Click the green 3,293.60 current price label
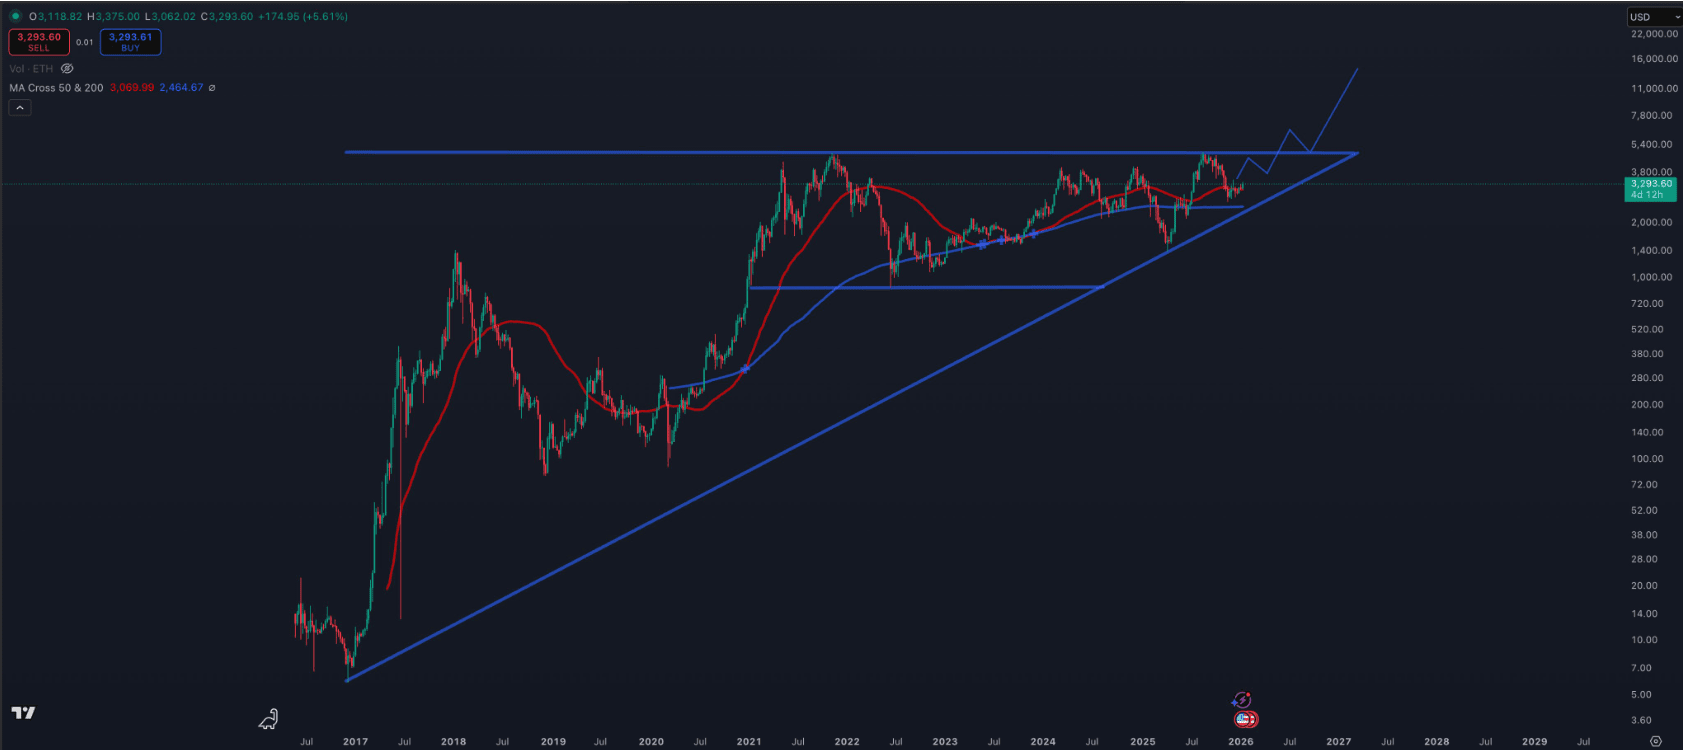1683x750 pixels. [x=1651, y=184]
